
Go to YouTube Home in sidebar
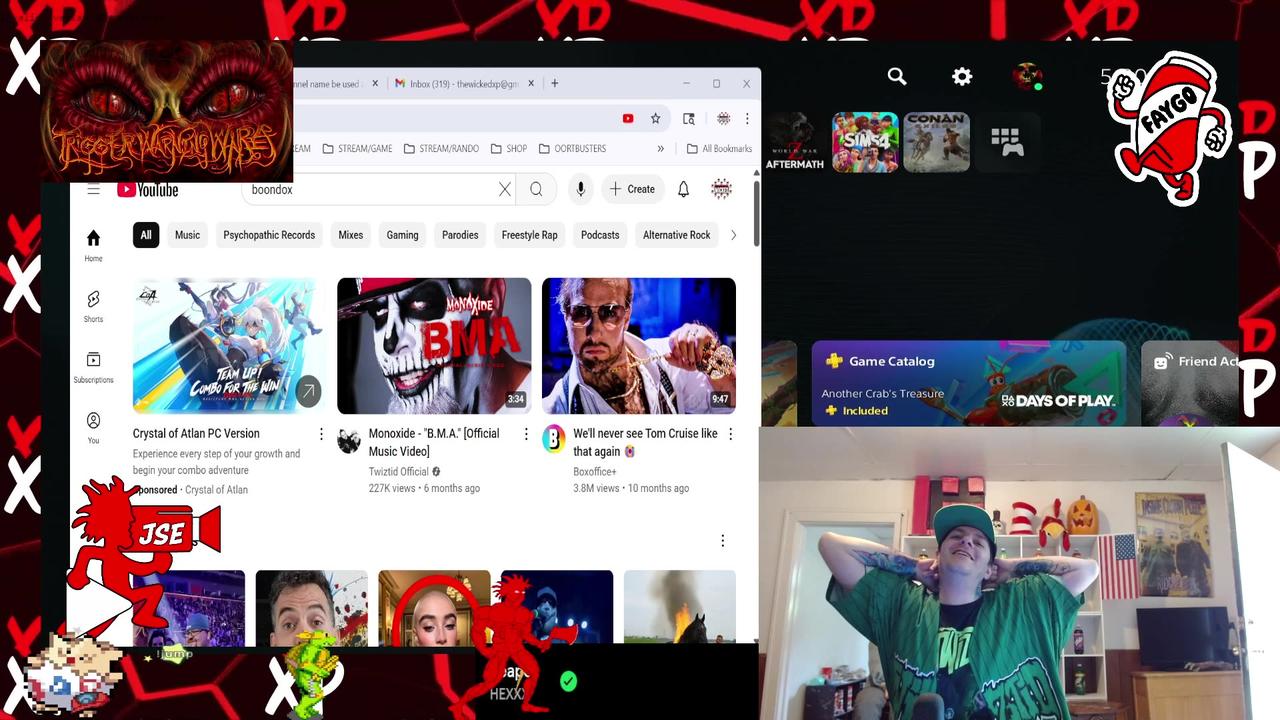[93, 244]
